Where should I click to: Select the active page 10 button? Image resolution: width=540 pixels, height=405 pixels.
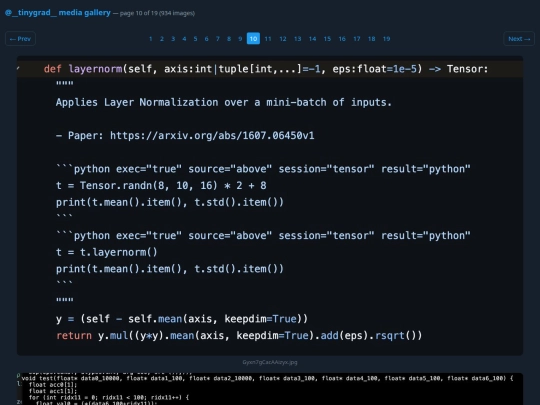(253, 39)
